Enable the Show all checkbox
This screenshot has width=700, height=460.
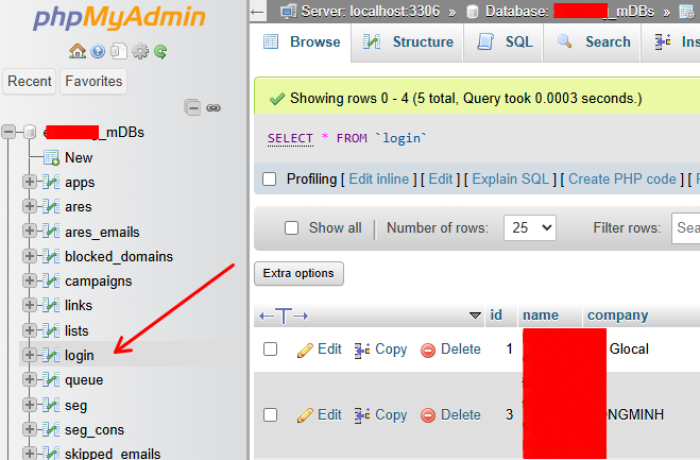point(292,228)
